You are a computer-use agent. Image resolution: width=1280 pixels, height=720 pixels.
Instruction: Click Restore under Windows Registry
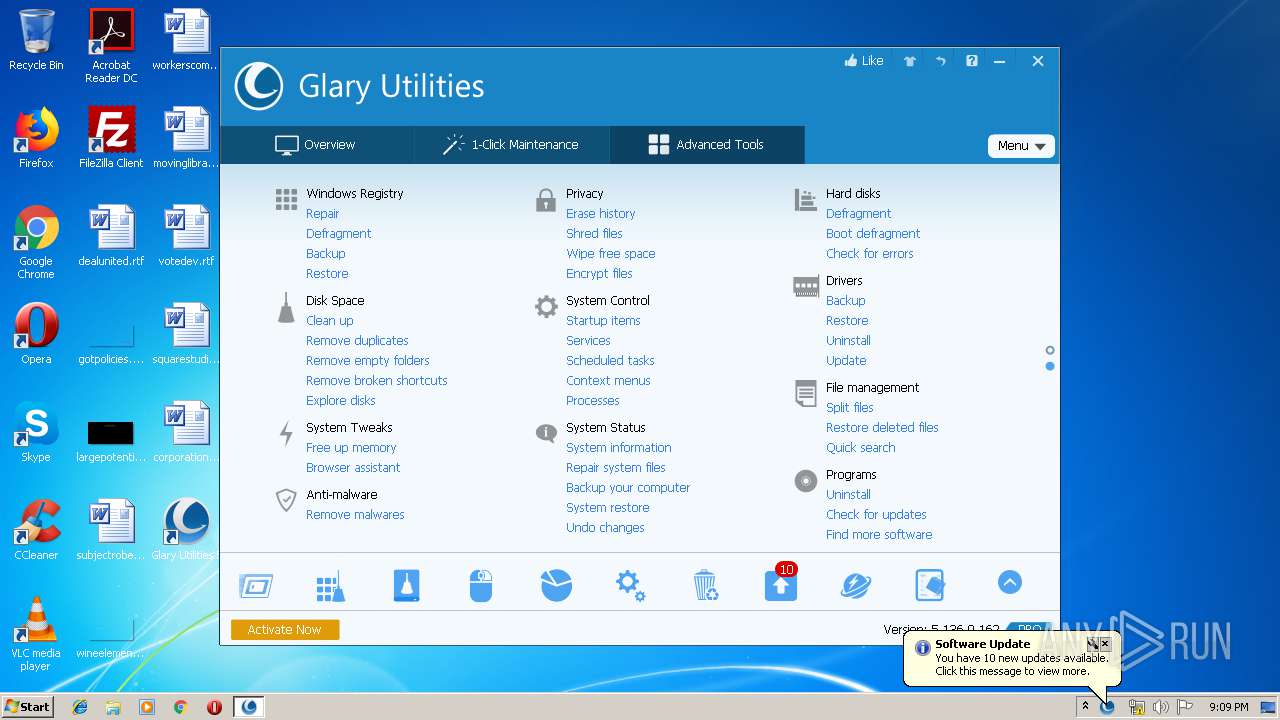327,274
